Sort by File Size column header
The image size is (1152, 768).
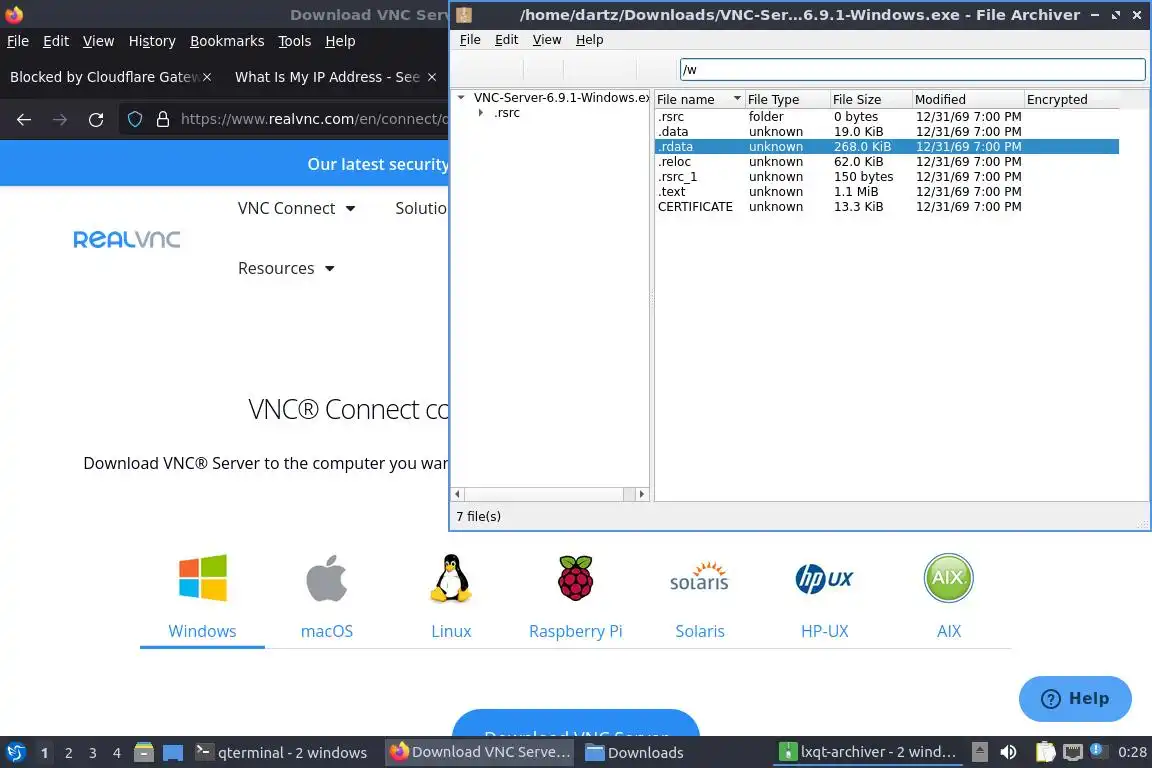point(871,99)
